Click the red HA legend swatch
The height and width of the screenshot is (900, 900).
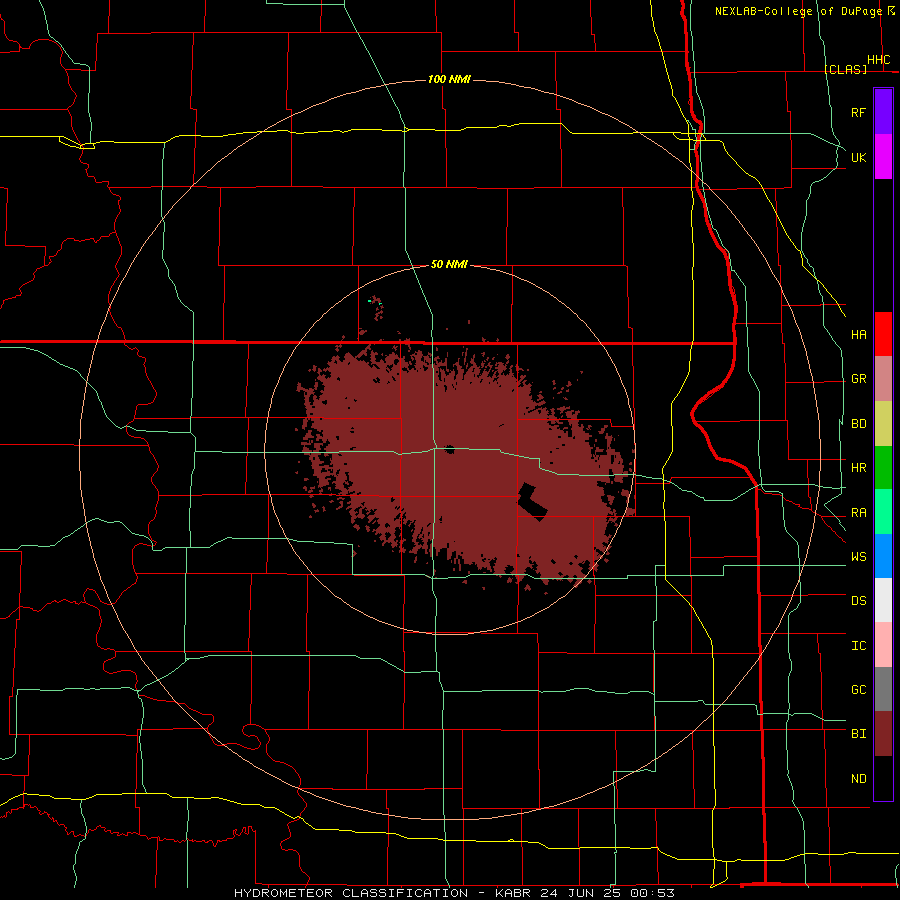point(883,334)
